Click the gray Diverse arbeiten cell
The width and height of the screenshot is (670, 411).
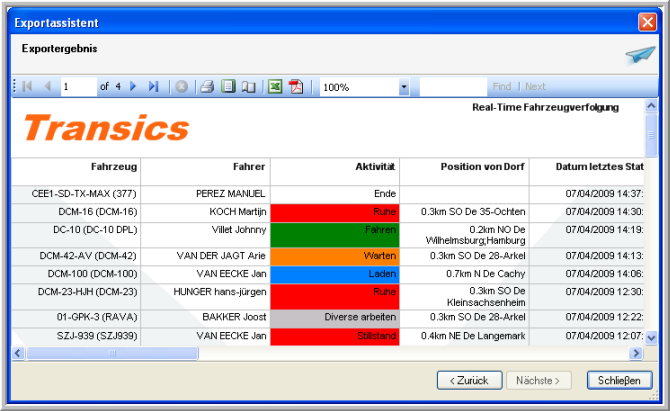[x=335, y=319]
